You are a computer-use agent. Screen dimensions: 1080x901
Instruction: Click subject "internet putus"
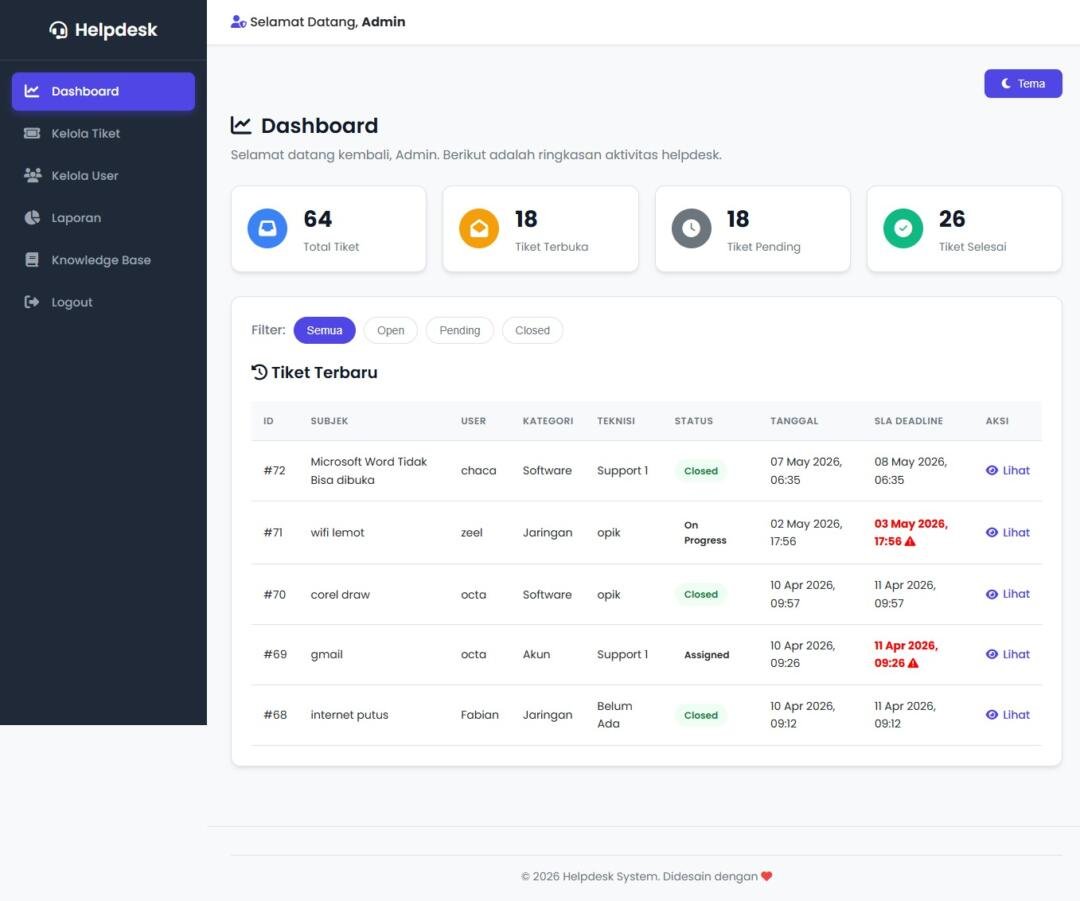(x=349, y=715)
